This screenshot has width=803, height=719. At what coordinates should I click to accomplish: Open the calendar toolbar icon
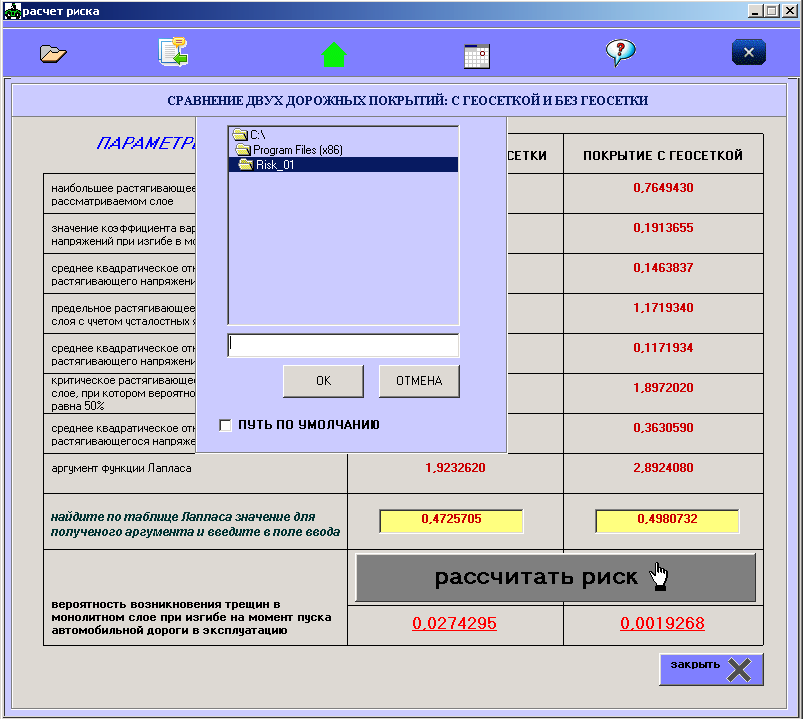pos(477,55)
